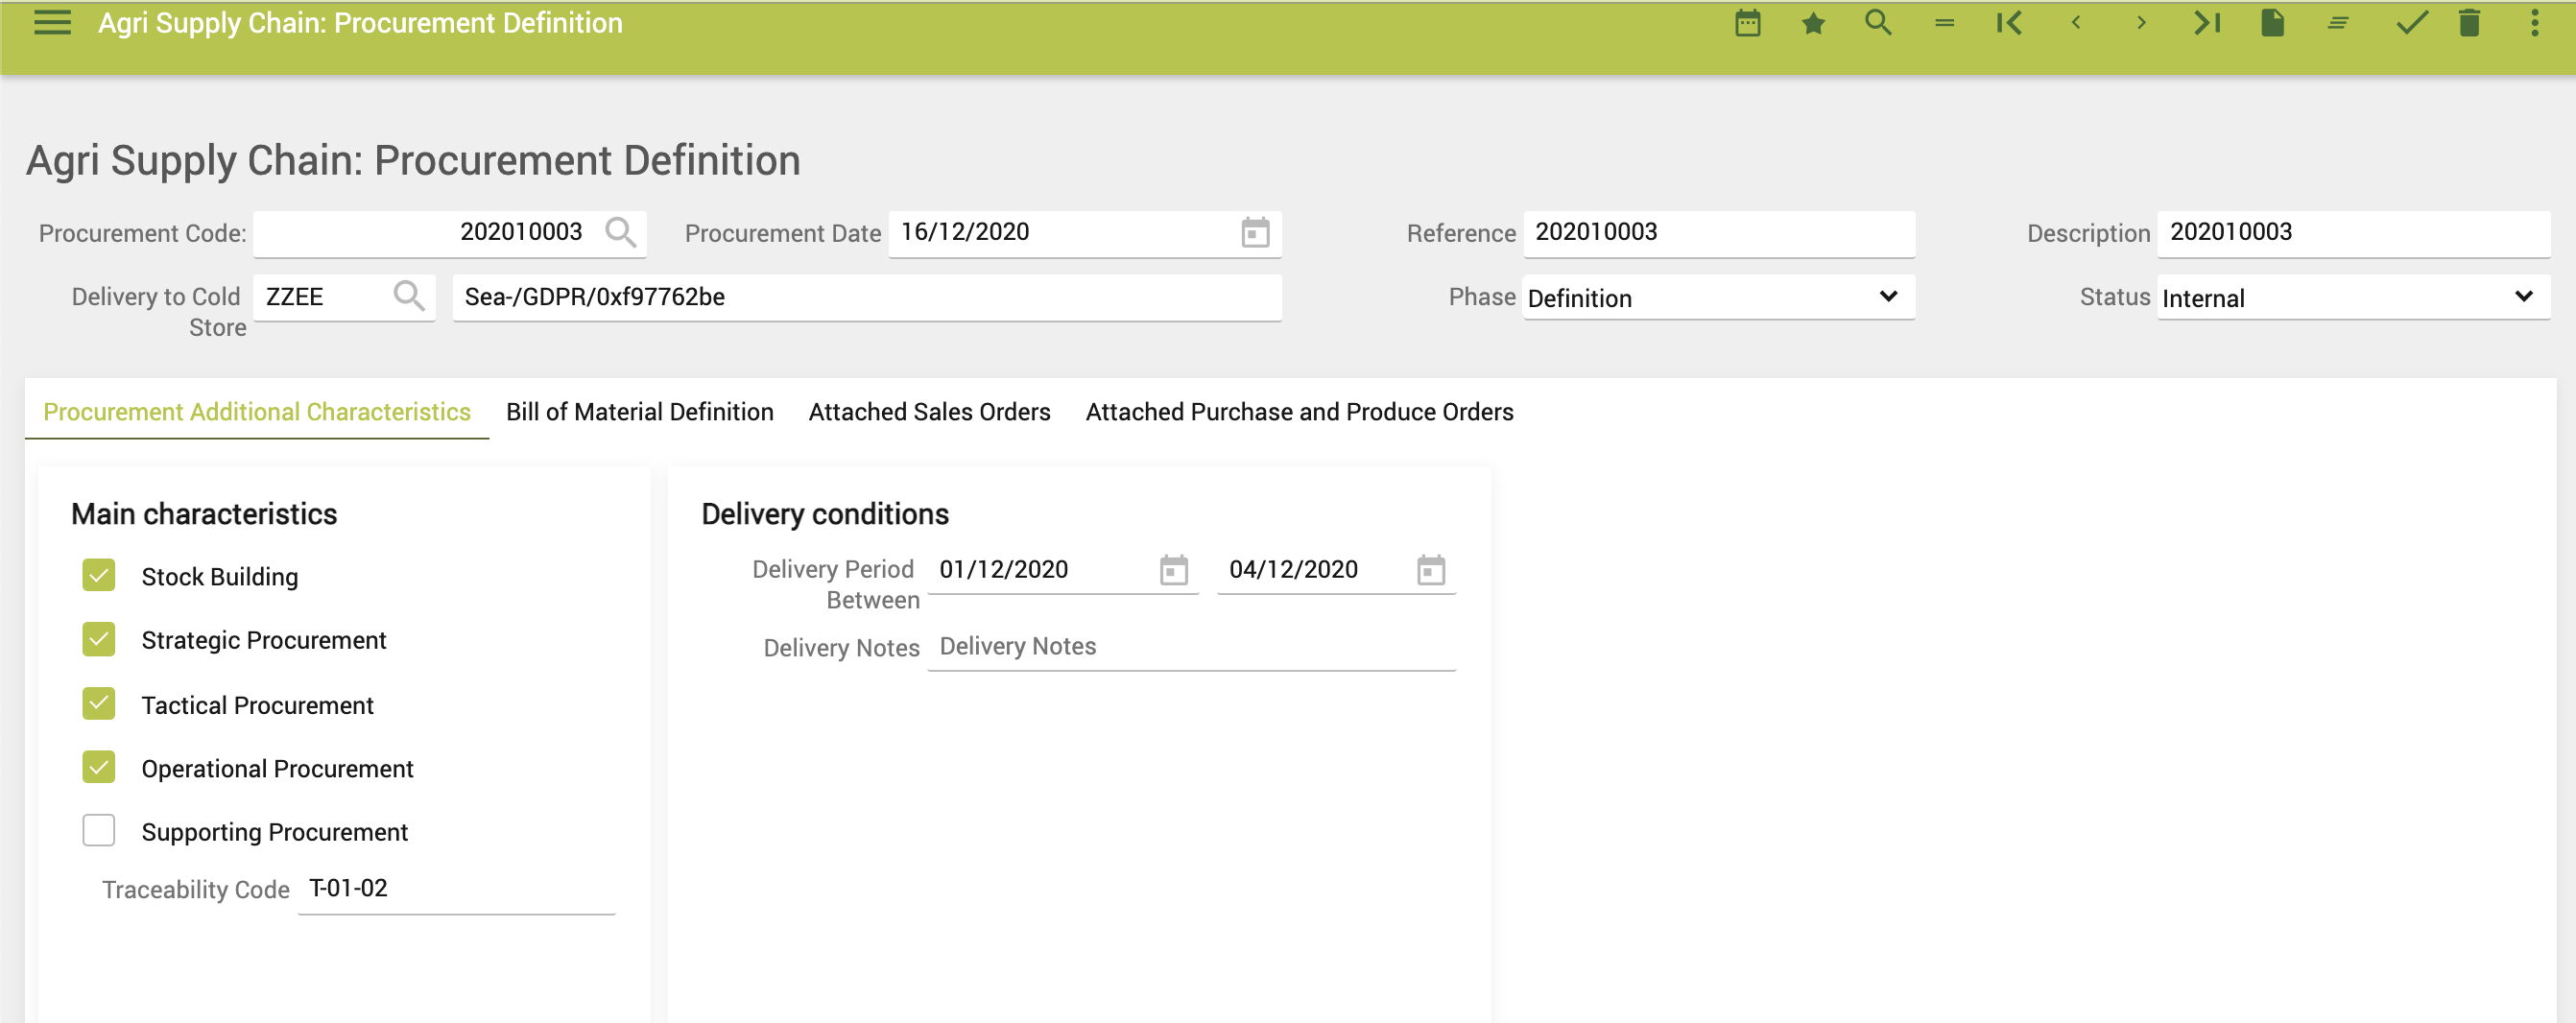This screenshot has height=1023, width=2576.
Task: Click the Delivery Notes input field
Action: click(x=1191, y=647)
